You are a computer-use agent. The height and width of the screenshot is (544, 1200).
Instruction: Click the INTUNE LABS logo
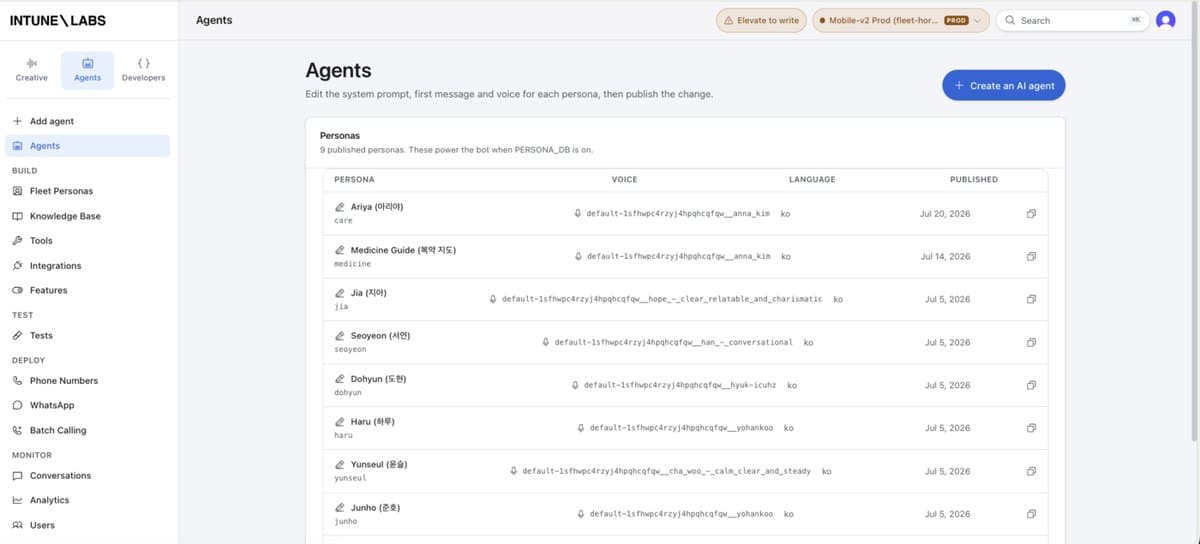click(57, 20)
